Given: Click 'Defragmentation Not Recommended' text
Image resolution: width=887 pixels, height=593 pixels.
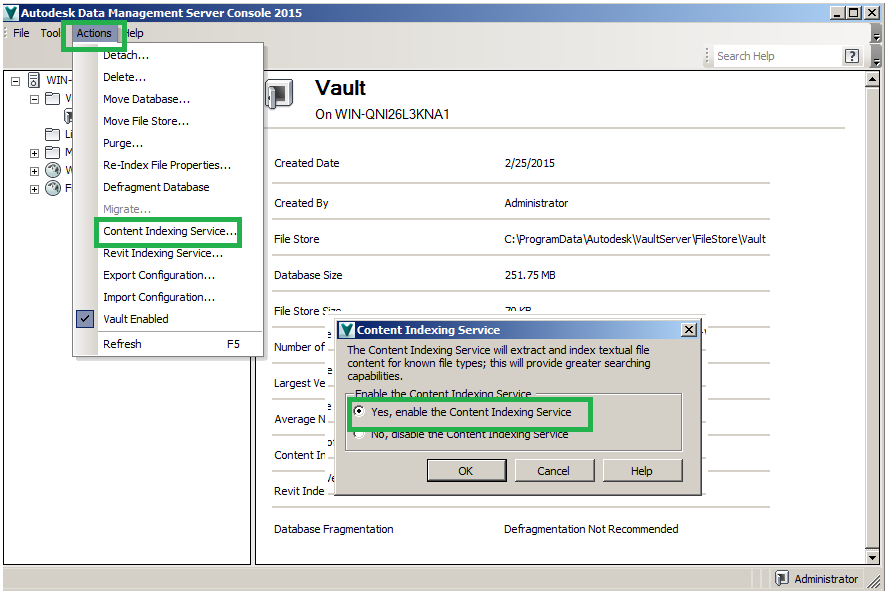Looking at the screenshot, I should (x=591, y=529).
